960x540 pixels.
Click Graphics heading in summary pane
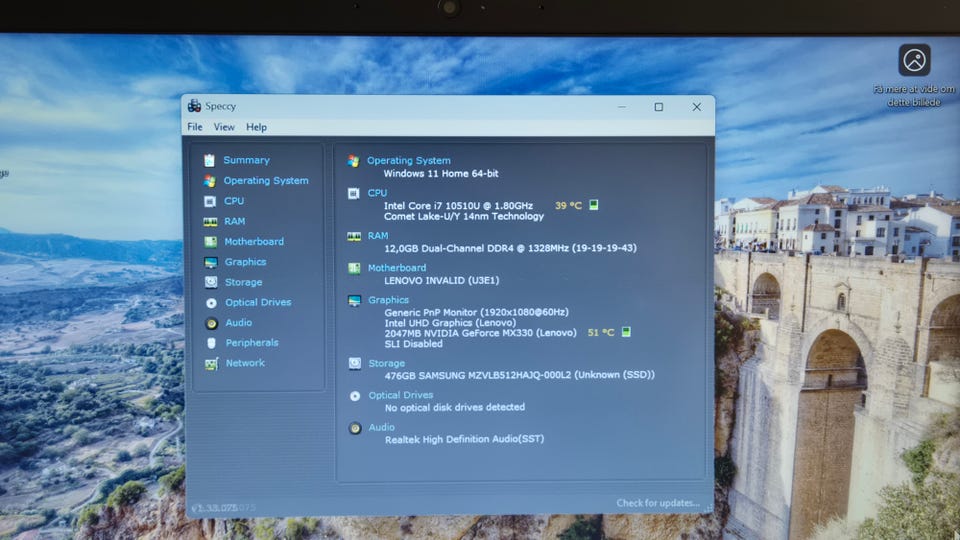coord(388,300)
